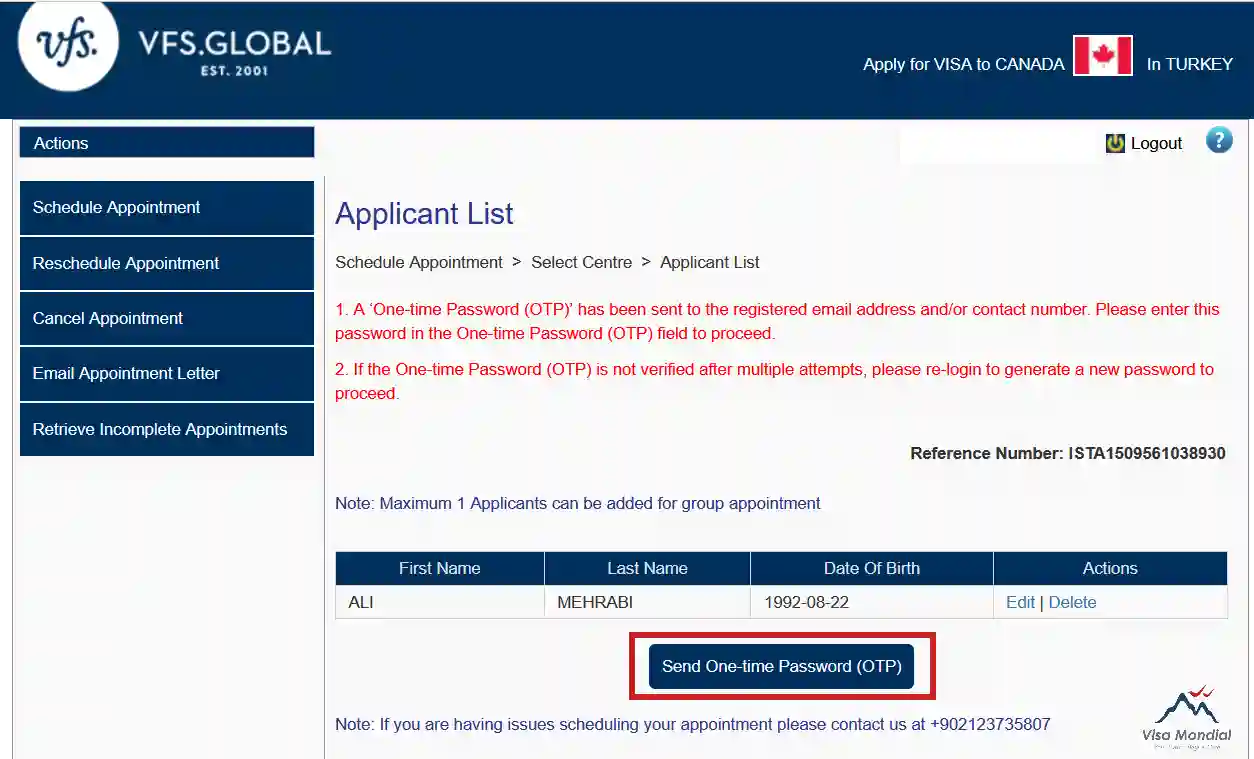Choose Cancel Appointment in the sidebar
The width and height of the screenshot is (1254, 759).
167,319
